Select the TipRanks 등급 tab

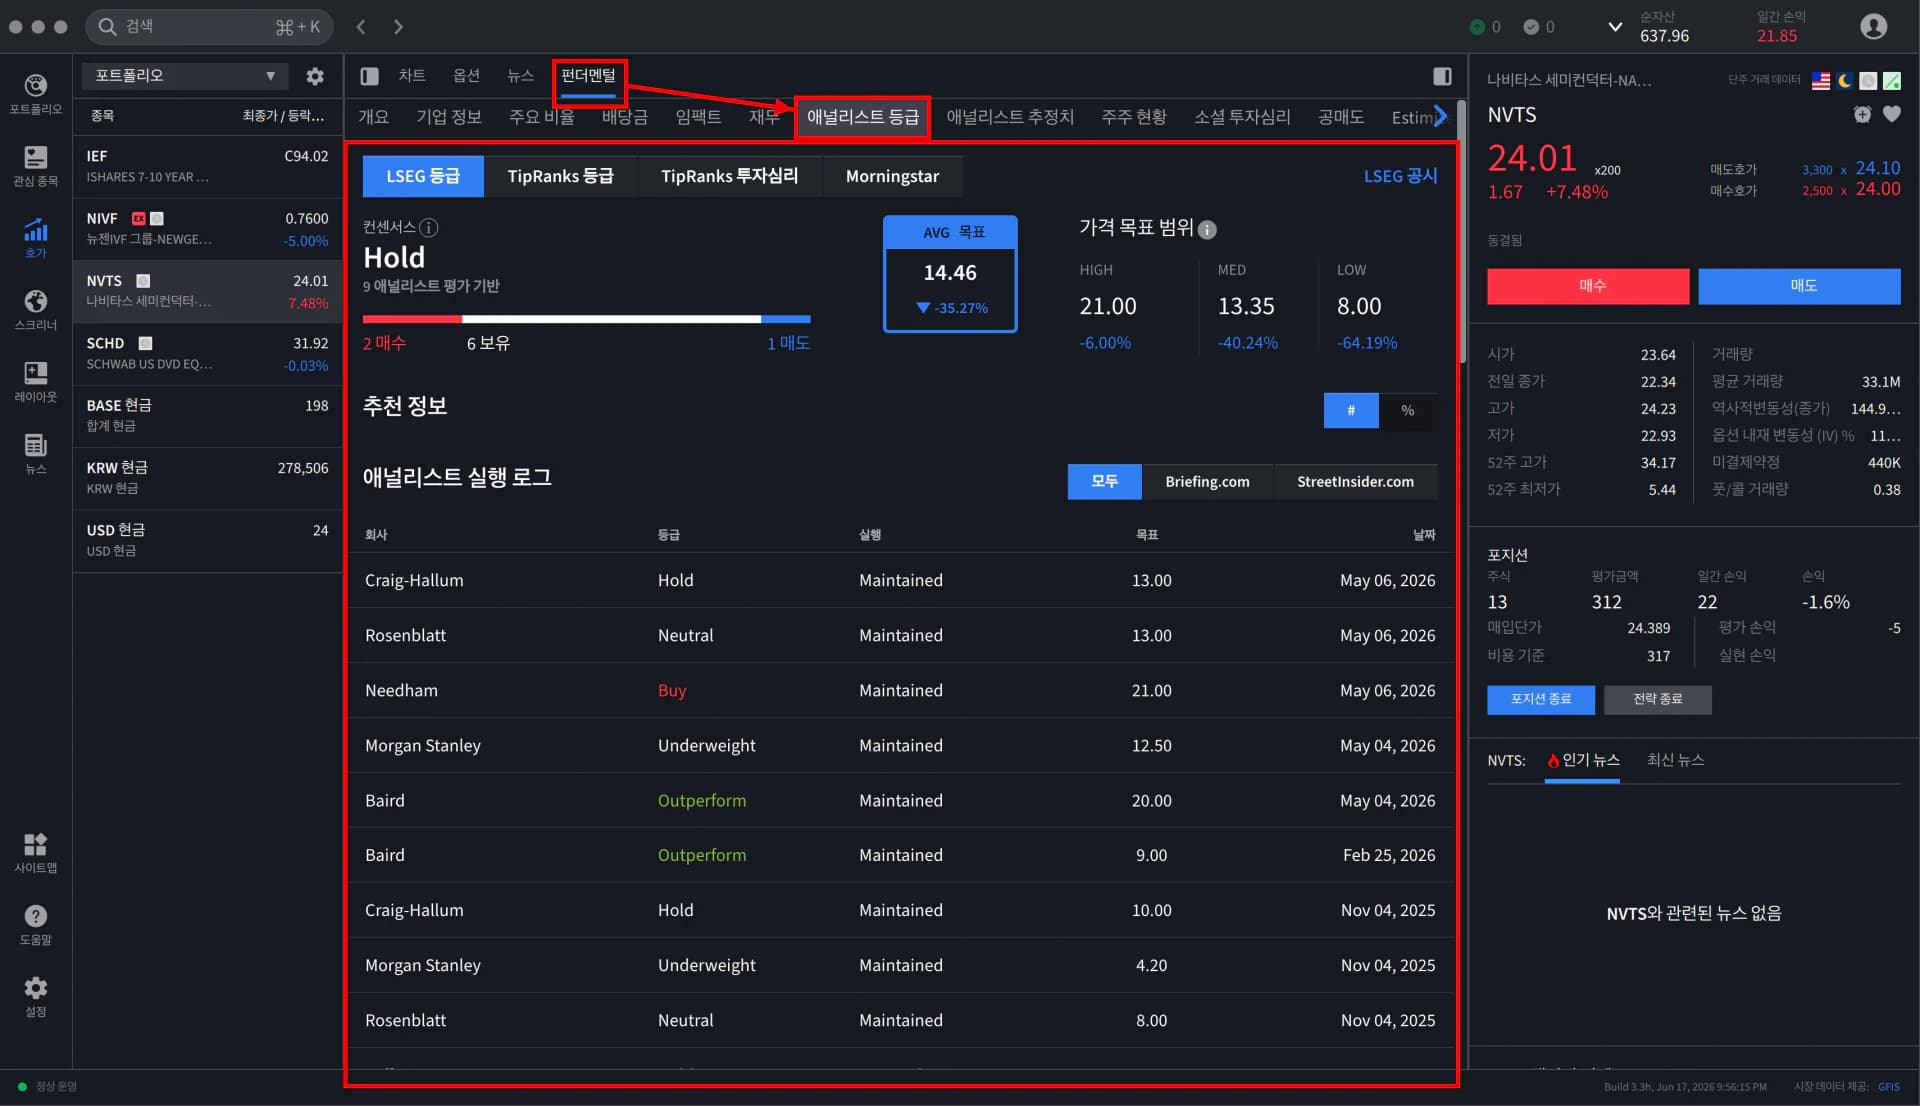point(560,176)
